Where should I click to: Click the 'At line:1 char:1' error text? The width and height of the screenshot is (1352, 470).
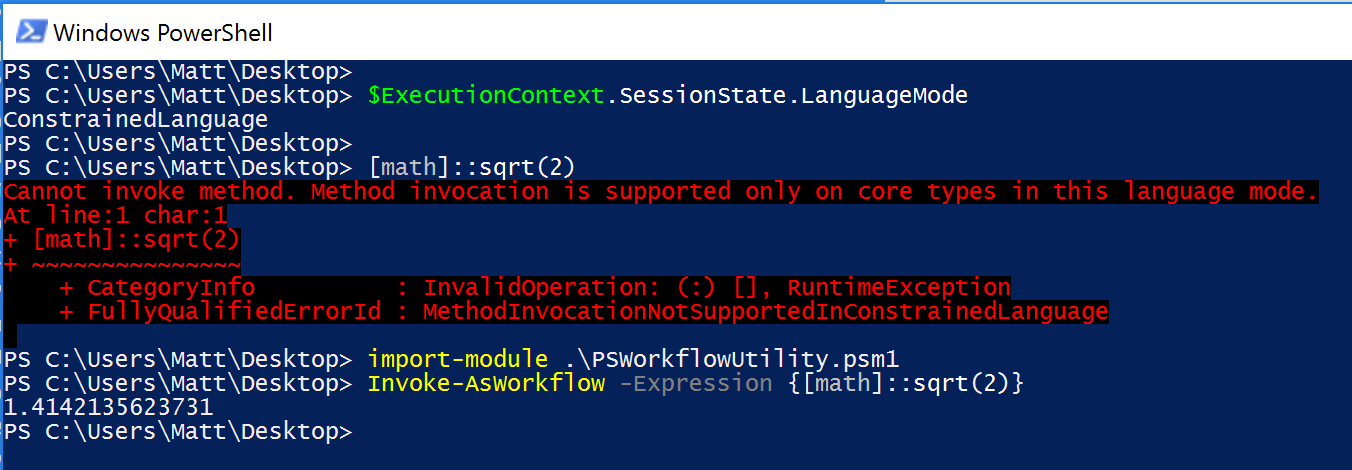116,215
